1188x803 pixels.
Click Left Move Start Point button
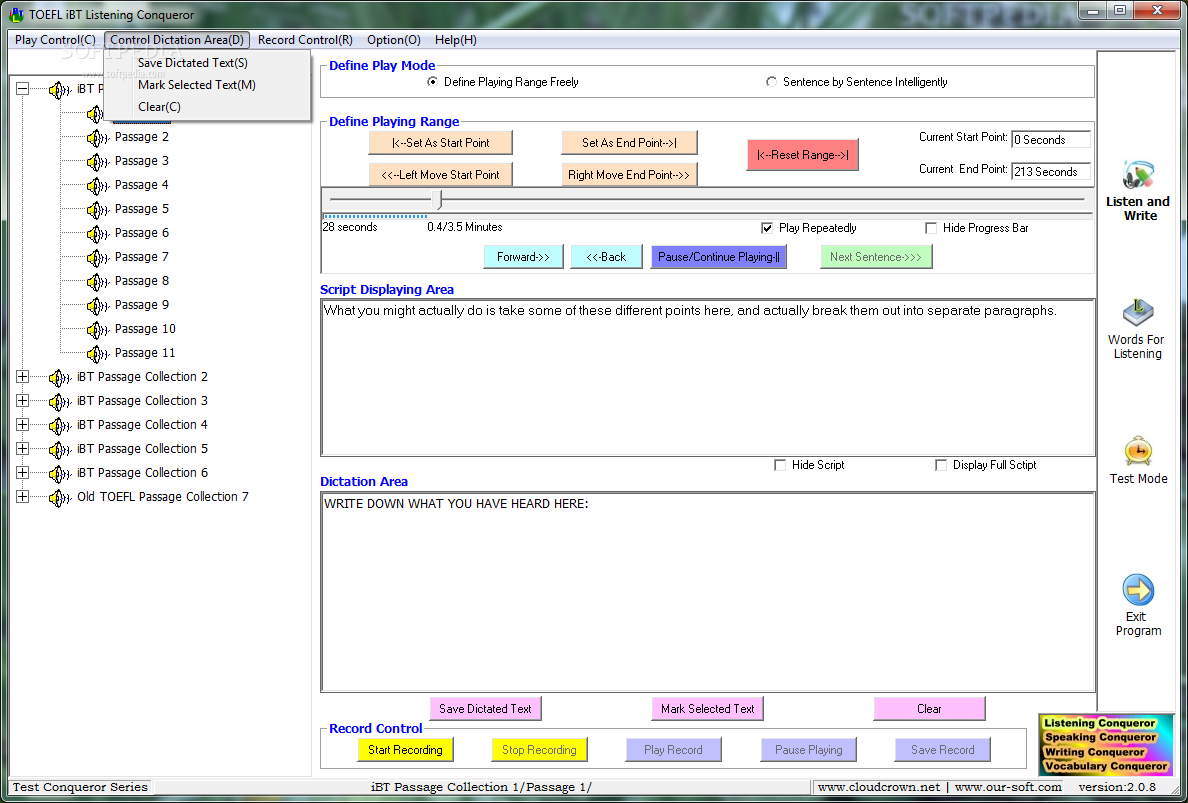click(440, 174)
